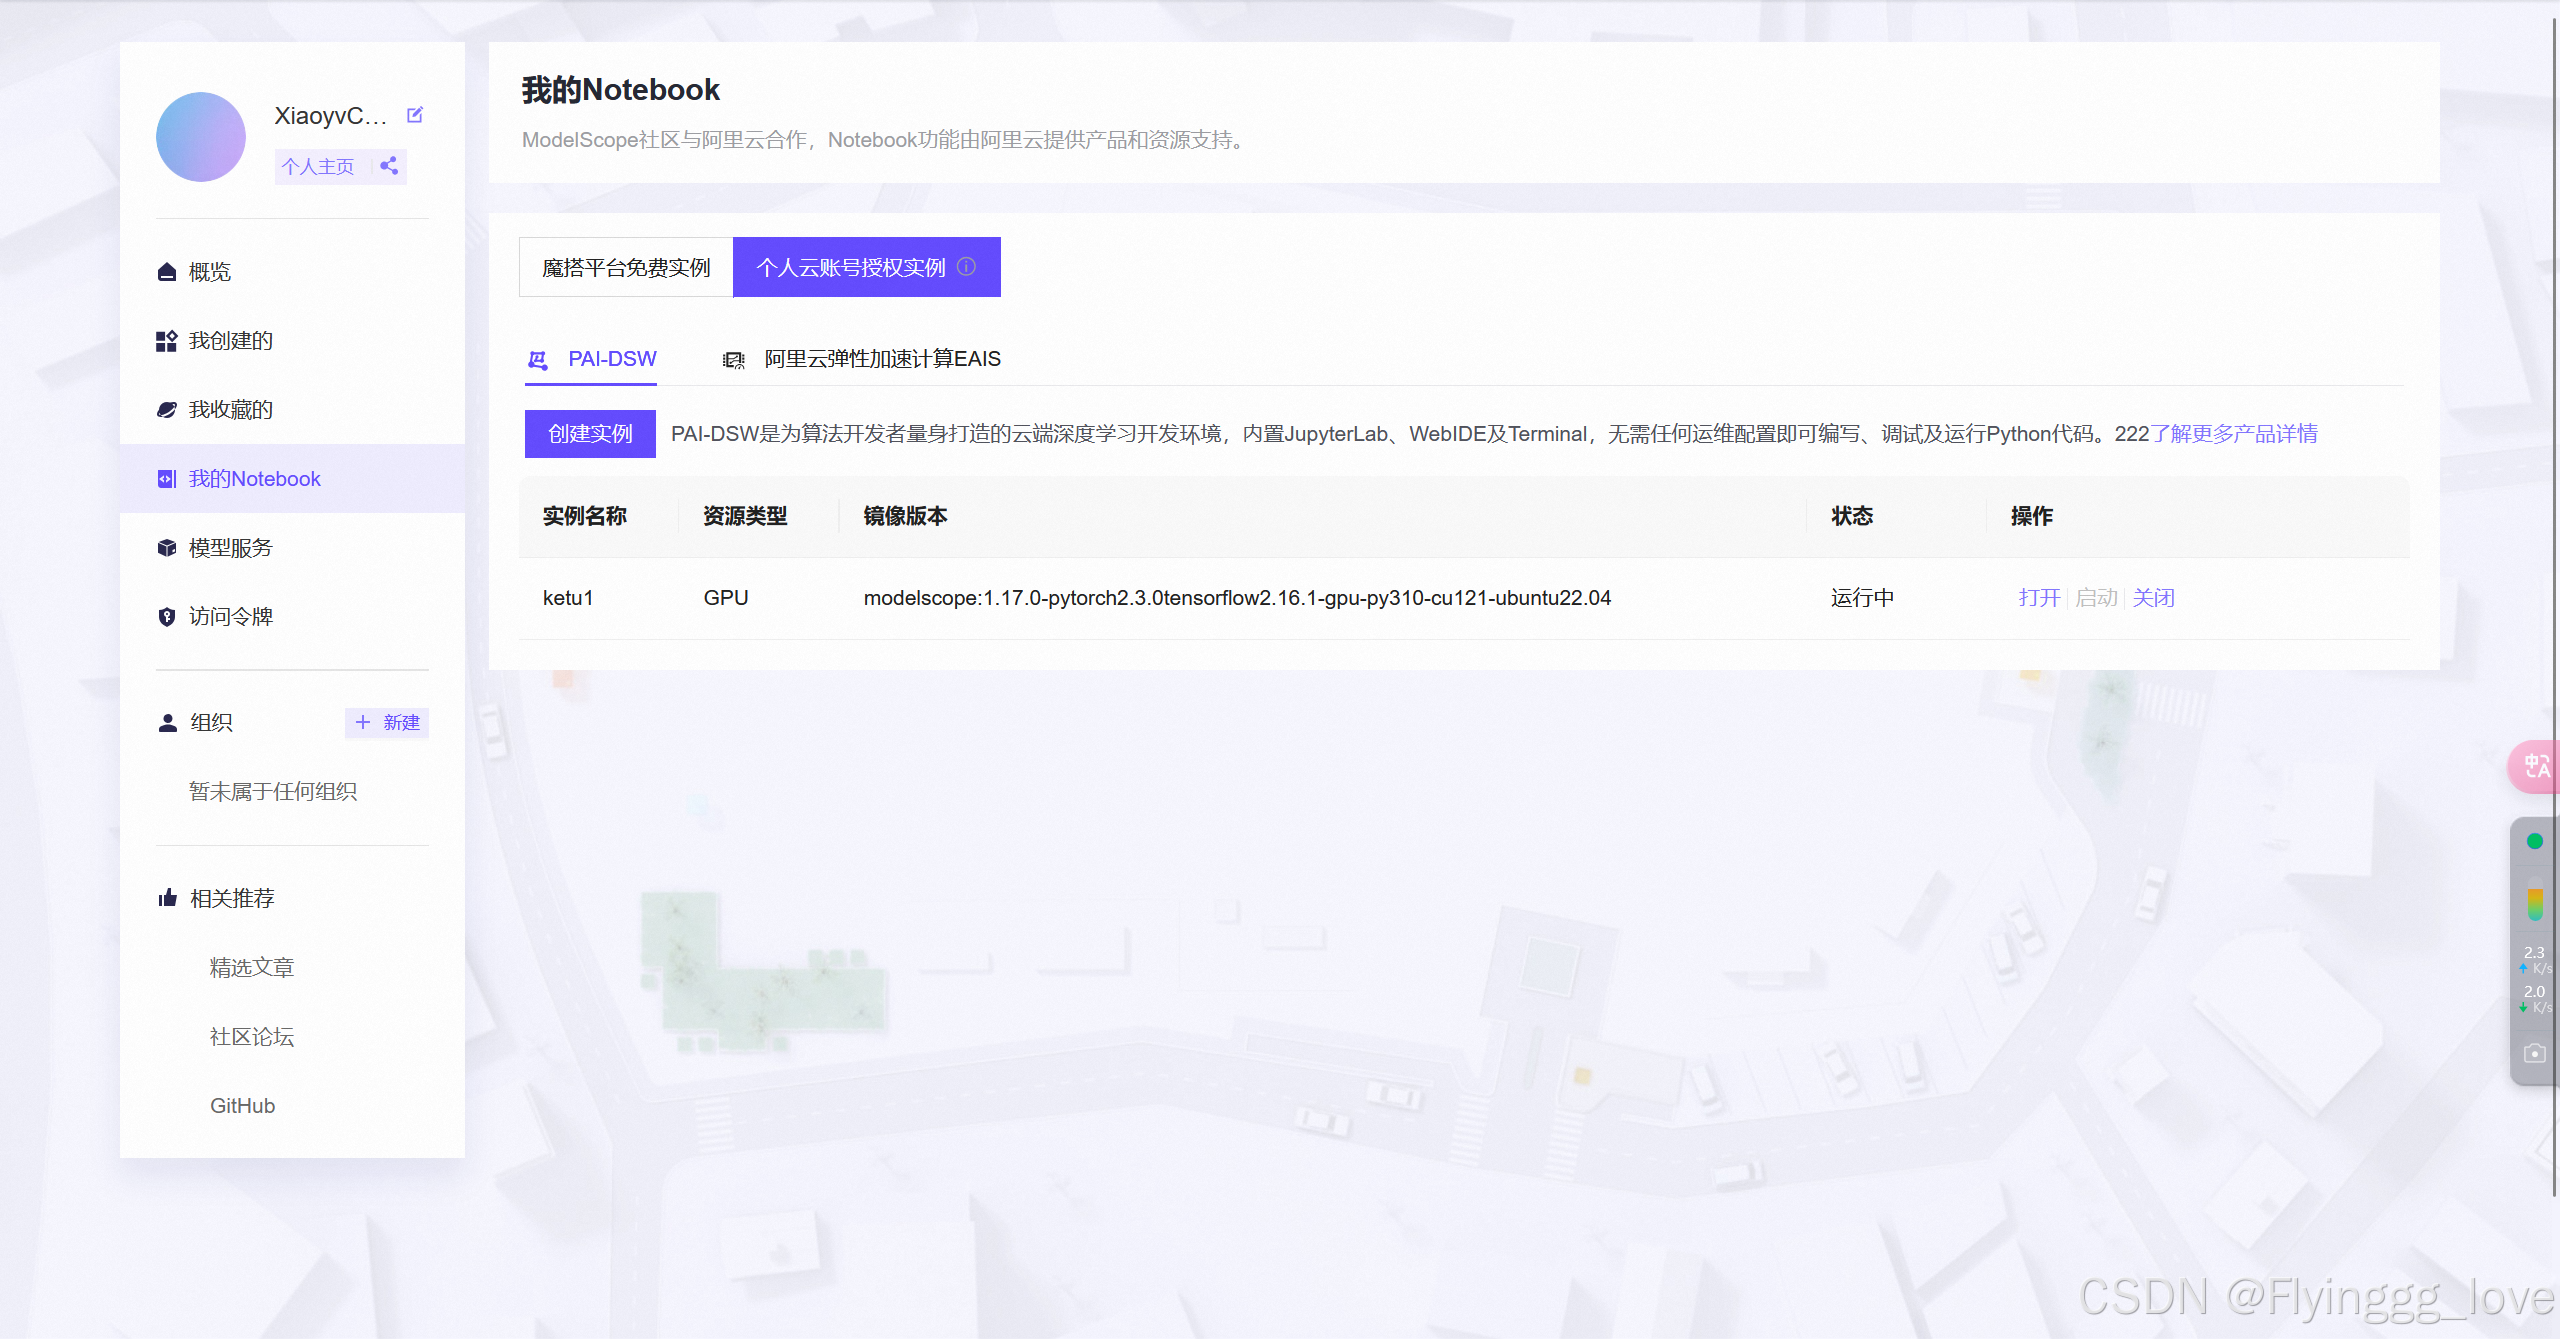The image size is (2560, 1339).
Task: Click the 相关推荐 label
Action: (232, 898)
